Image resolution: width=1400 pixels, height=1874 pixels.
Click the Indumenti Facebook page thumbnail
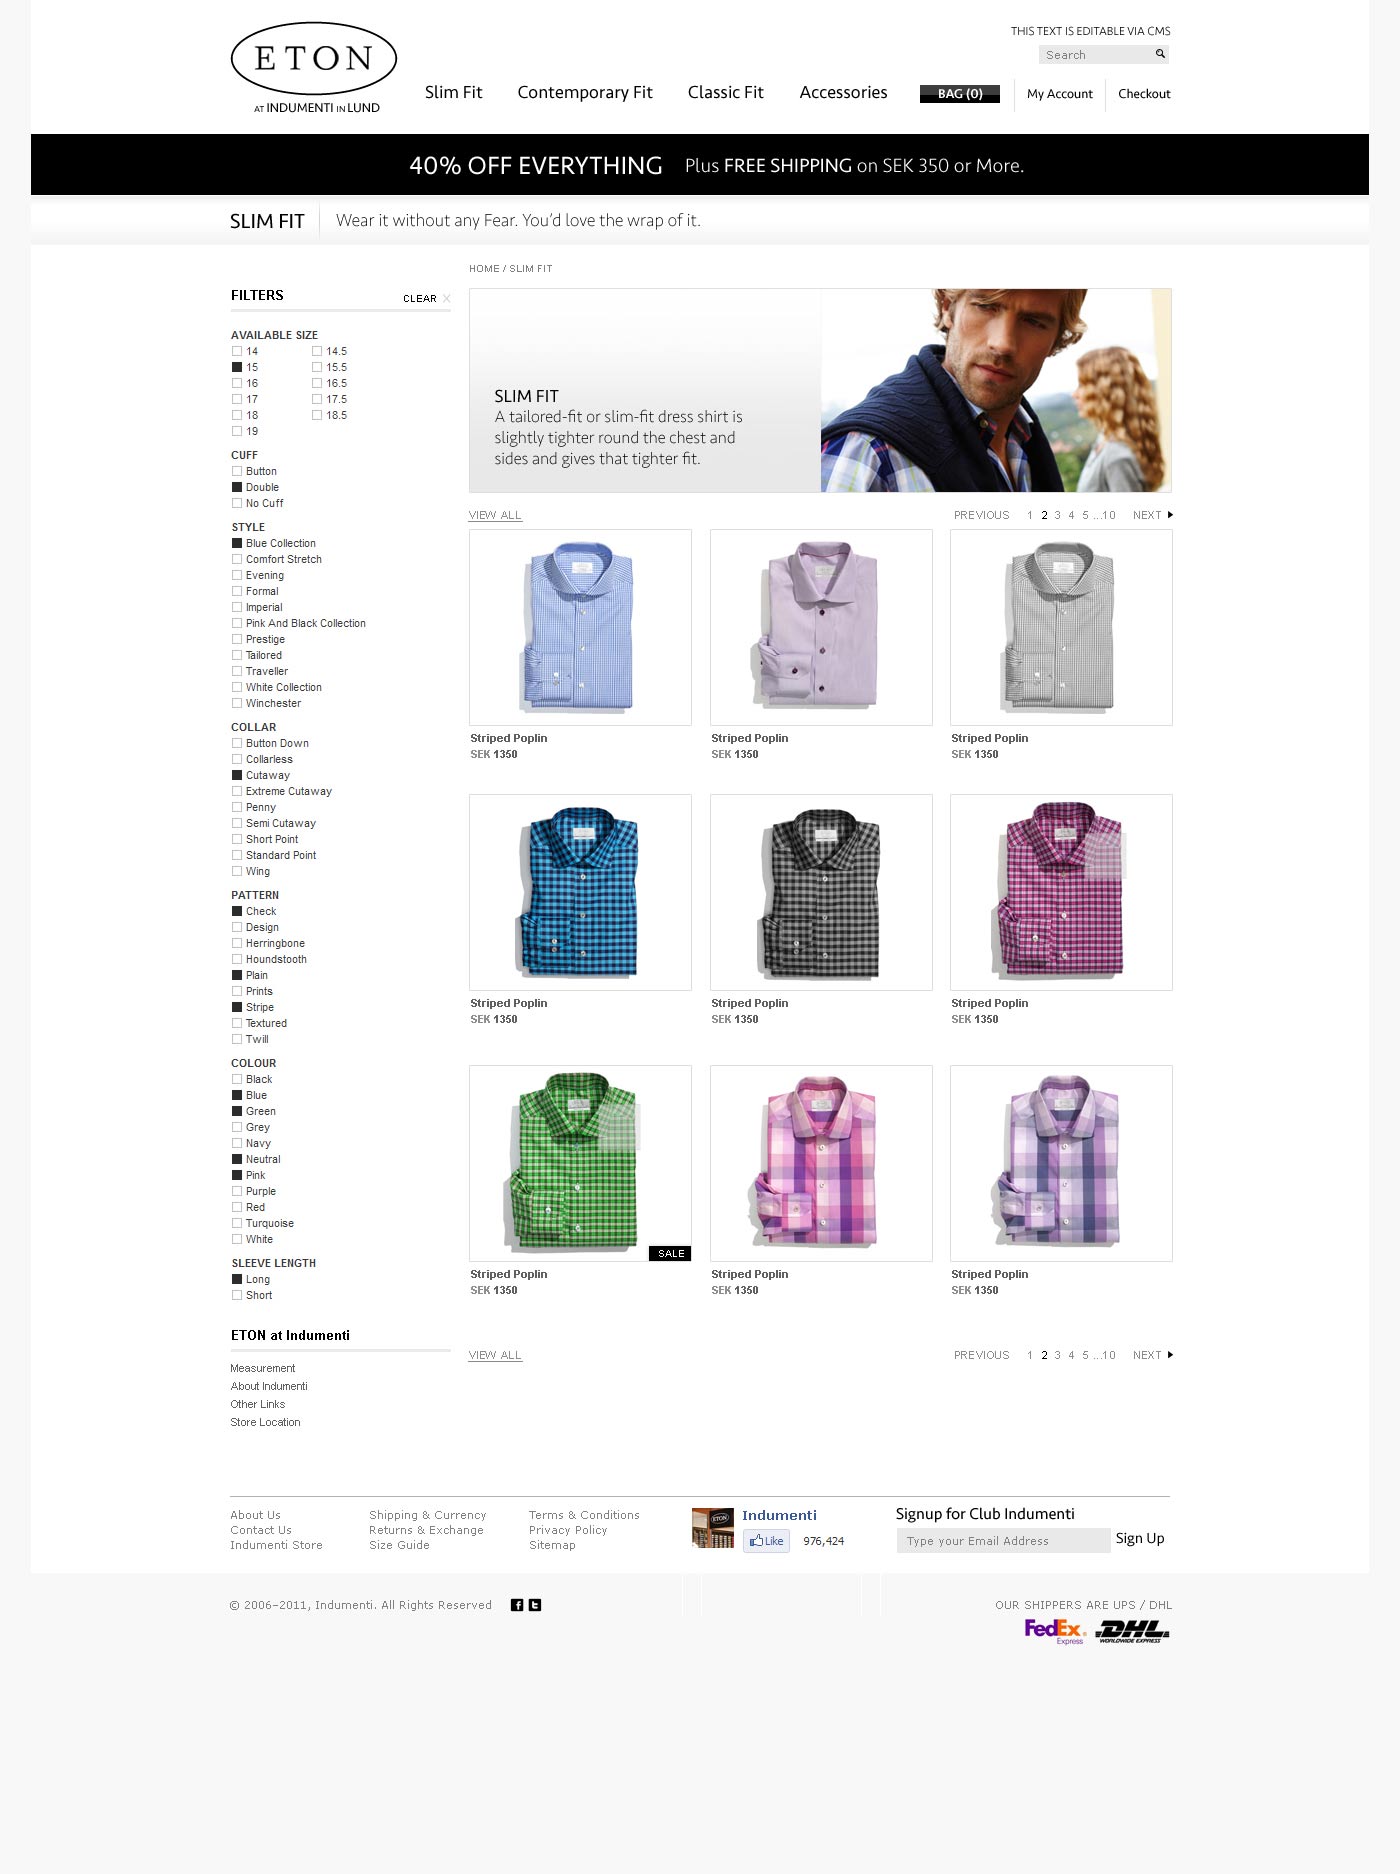pos(713,1528)
